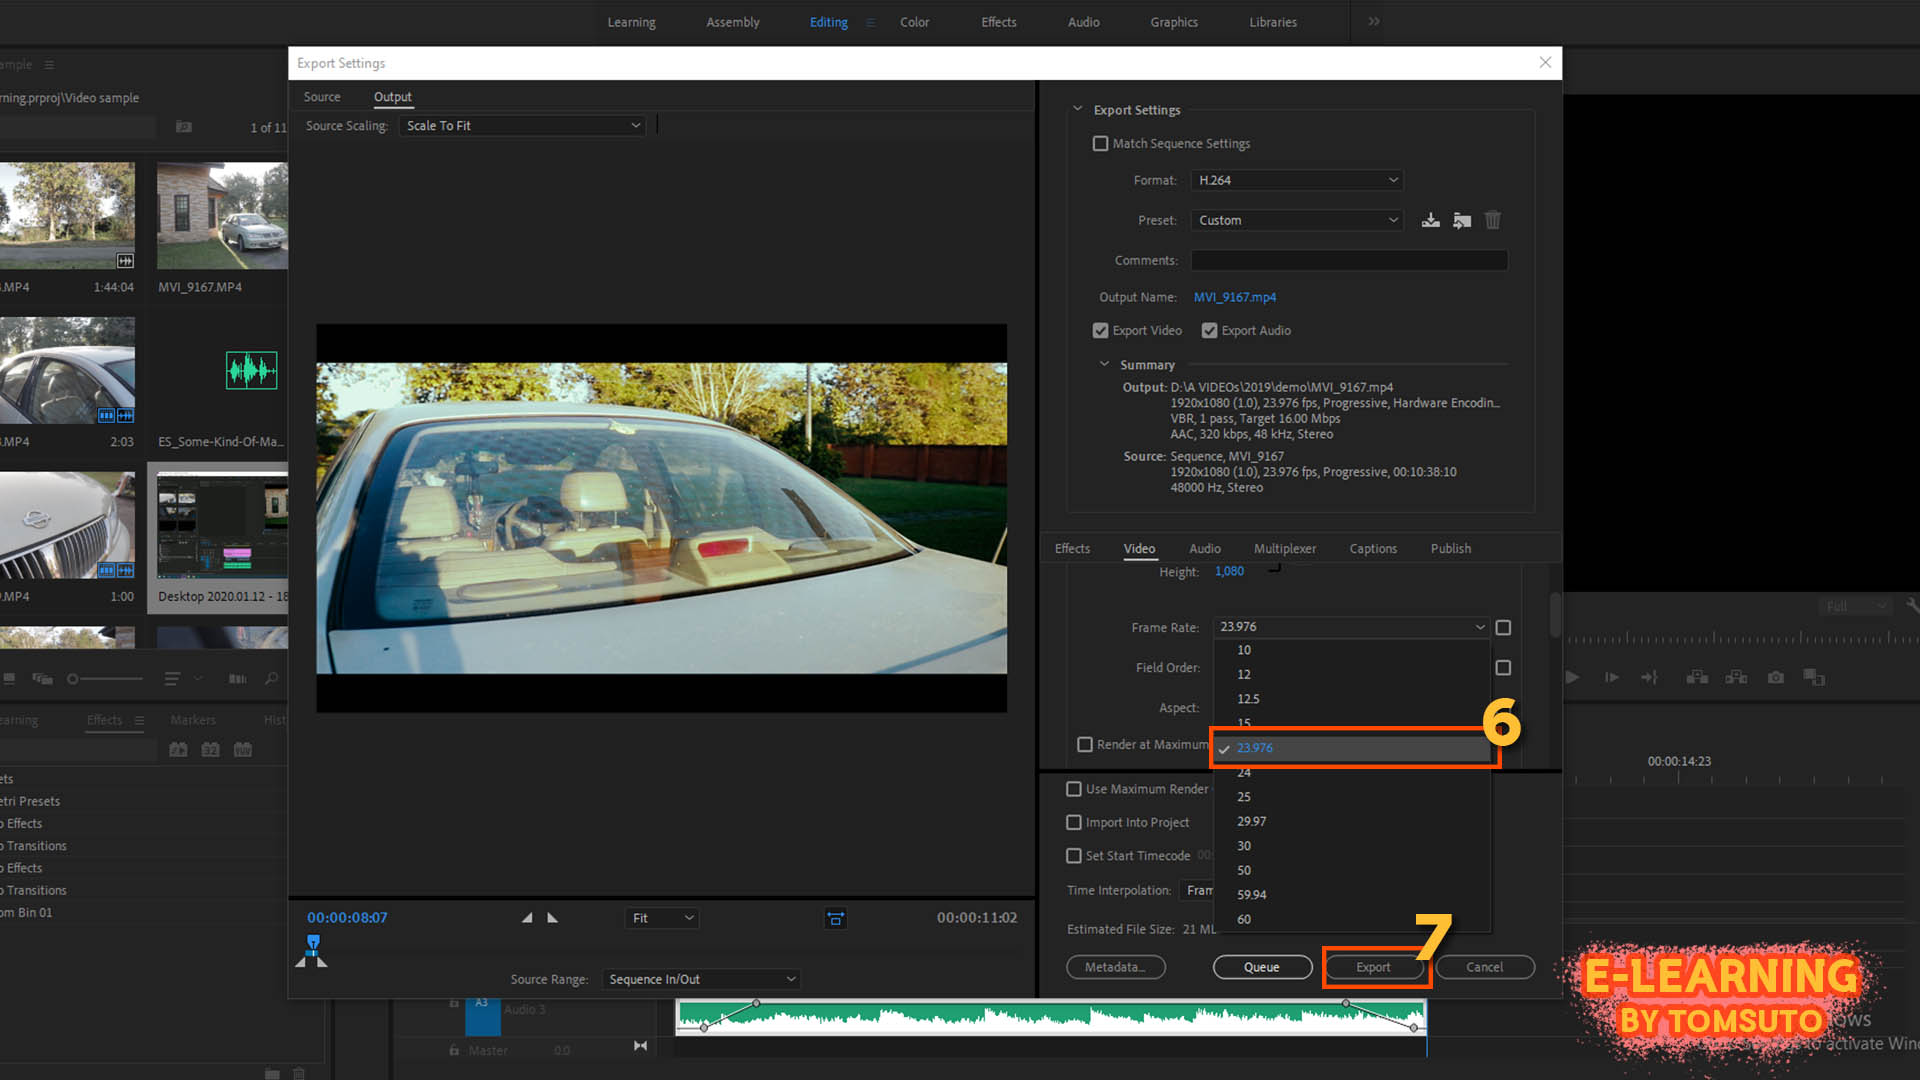Check Import Into Project option

coord(1074,823)
